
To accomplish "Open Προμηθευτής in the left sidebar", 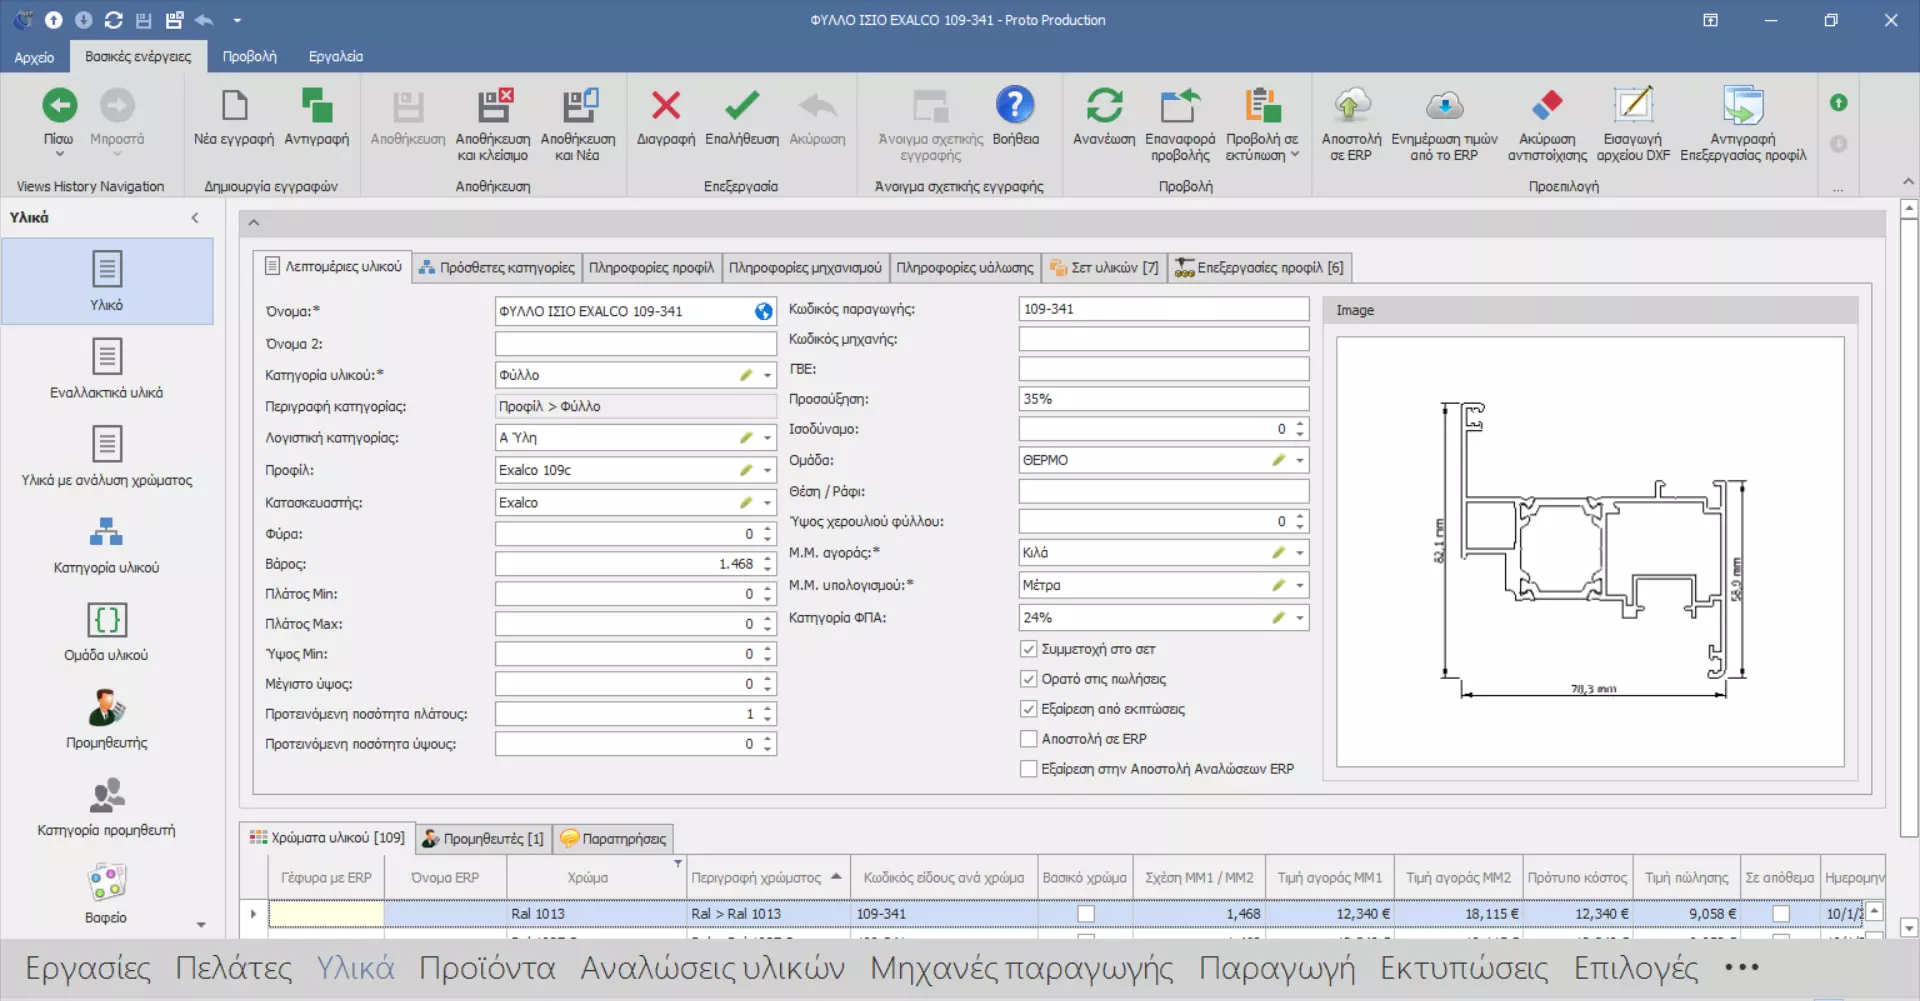I will point(107,719).
